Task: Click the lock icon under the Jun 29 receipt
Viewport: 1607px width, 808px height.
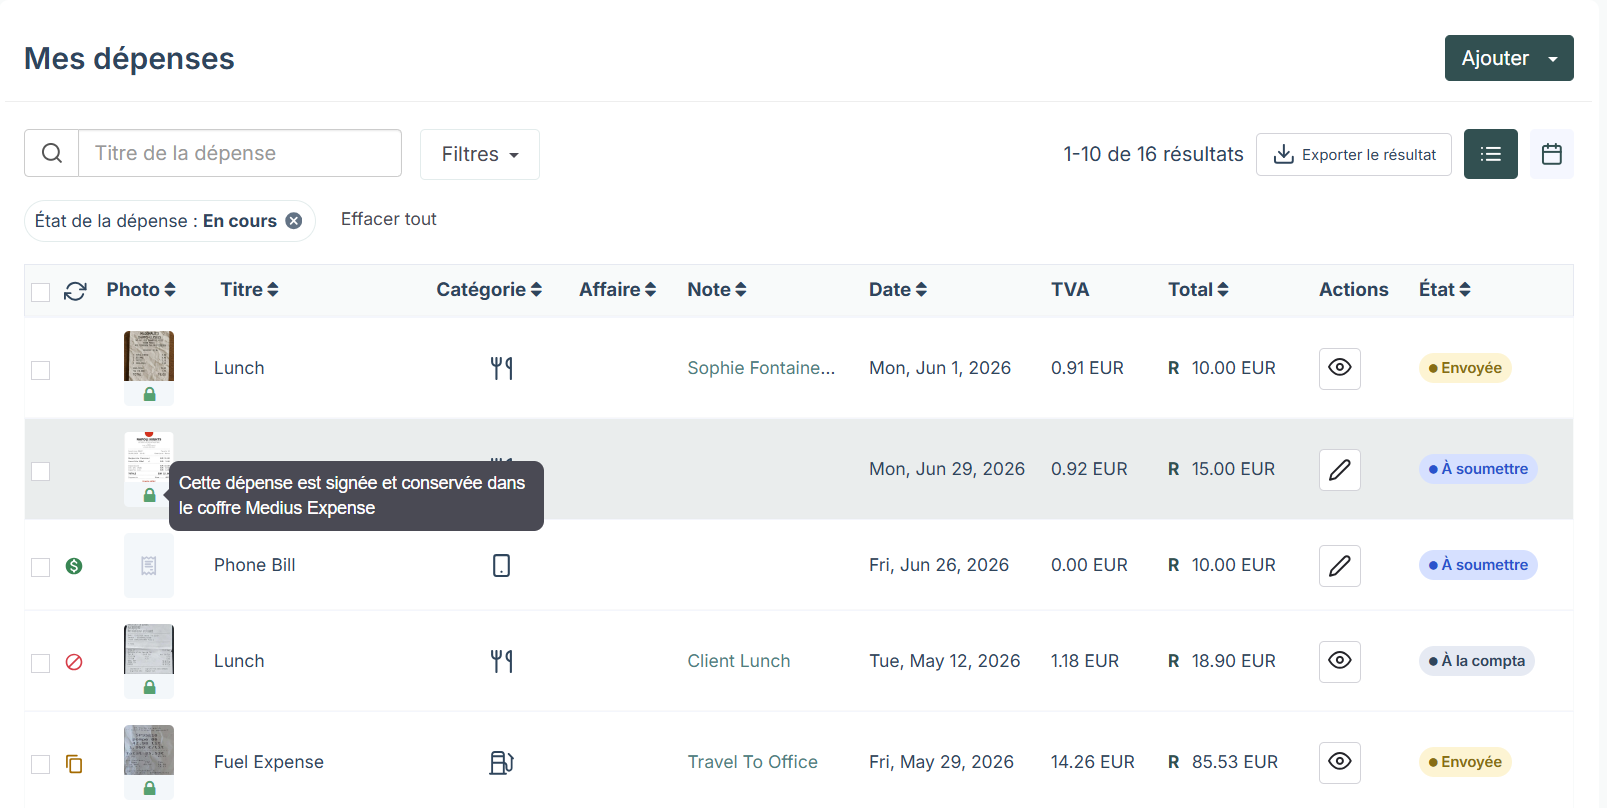Action: (149, 495)
